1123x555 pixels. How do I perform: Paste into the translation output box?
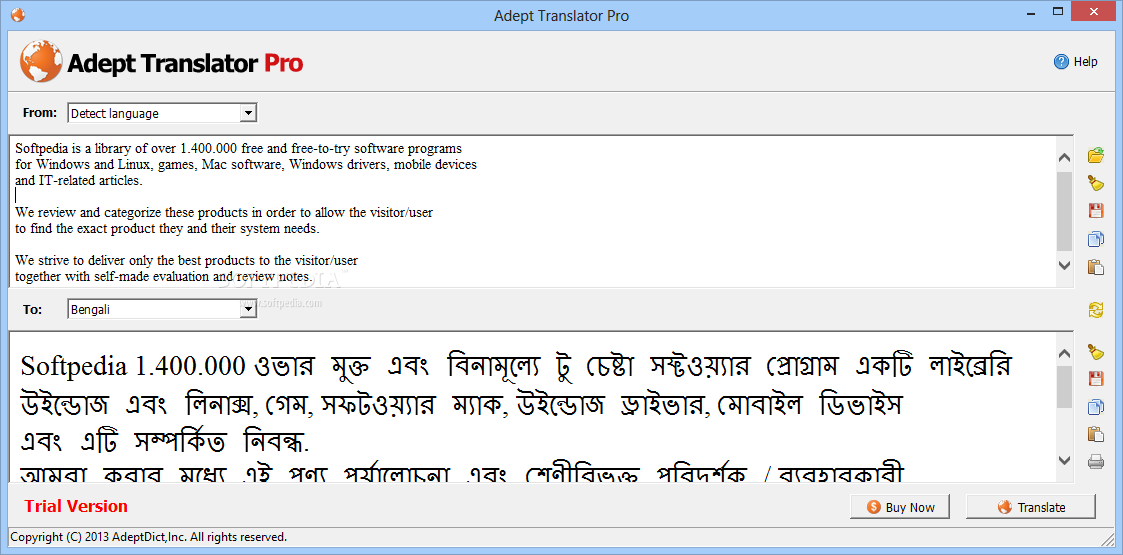pos(1096,434)
